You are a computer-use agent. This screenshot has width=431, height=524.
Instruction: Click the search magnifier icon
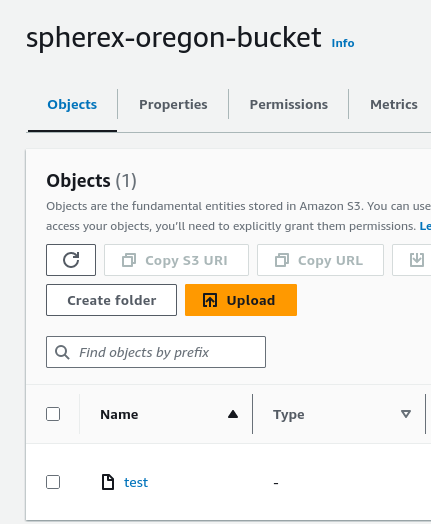point(62,352)
